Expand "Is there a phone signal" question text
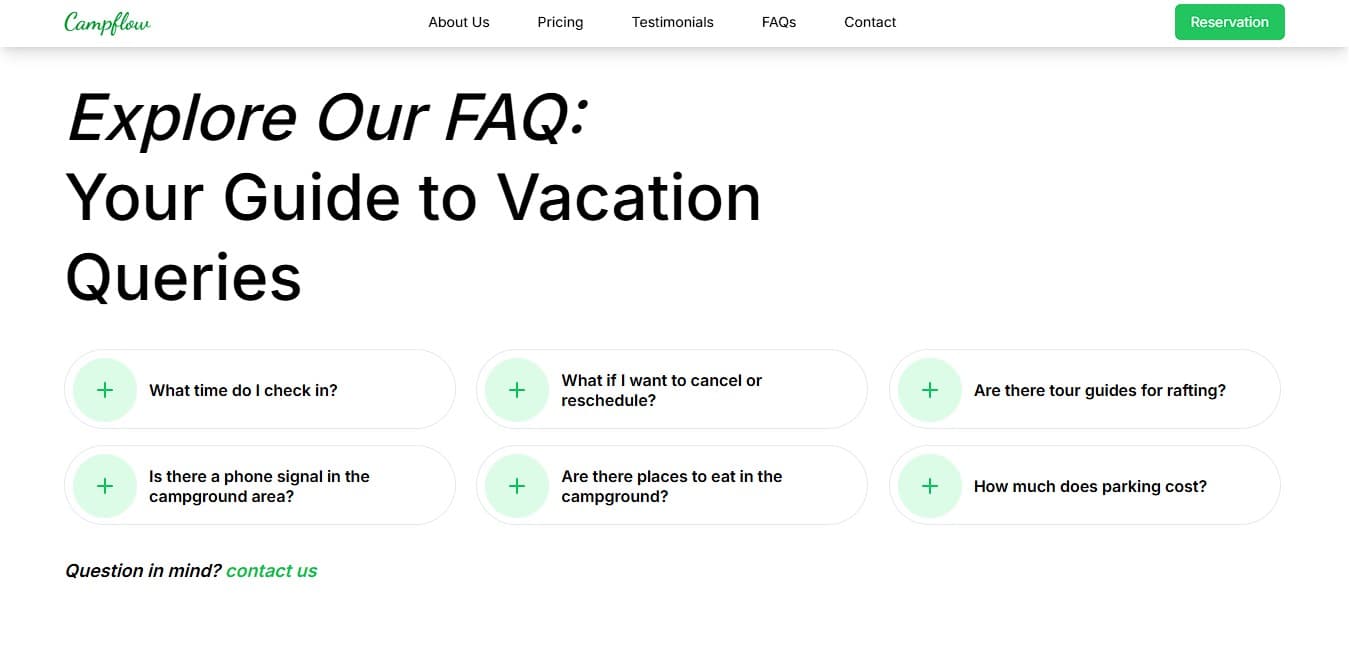1349x645 pixels. [260, 486]
